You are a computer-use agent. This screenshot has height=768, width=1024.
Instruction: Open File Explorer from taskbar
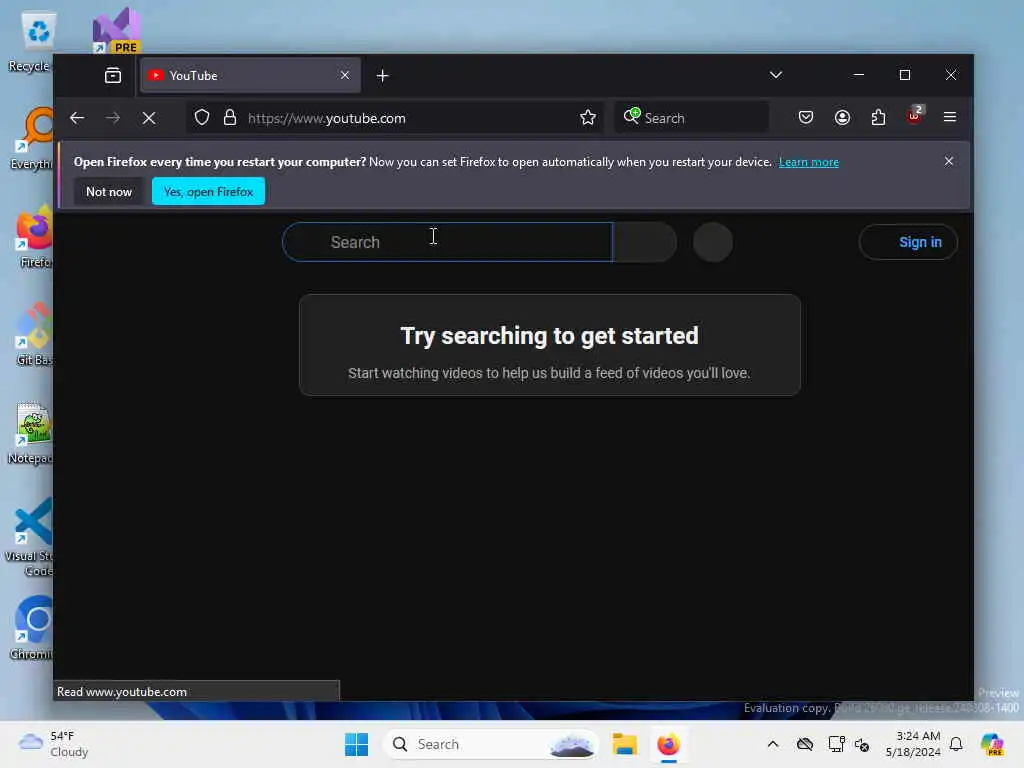(624, 744)
